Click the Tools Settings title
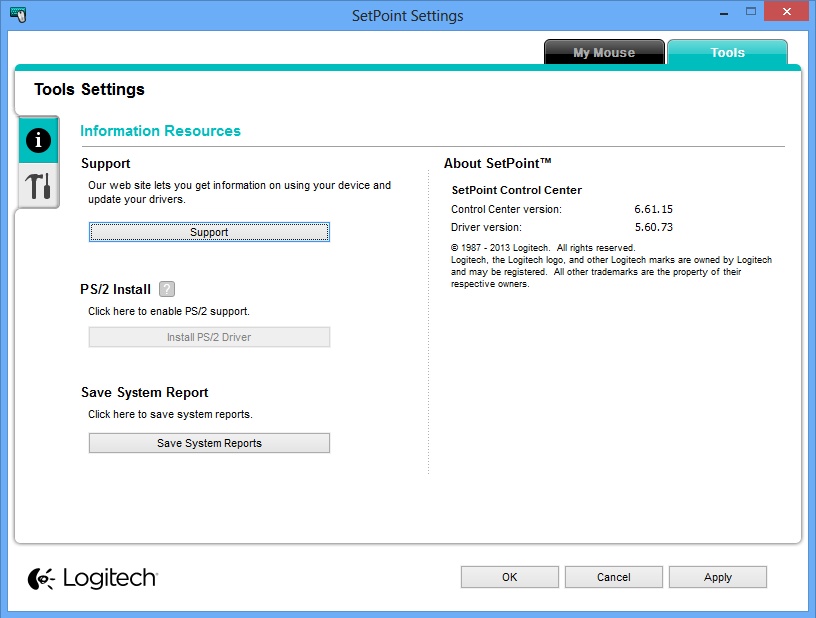 [x=90, y=89]
